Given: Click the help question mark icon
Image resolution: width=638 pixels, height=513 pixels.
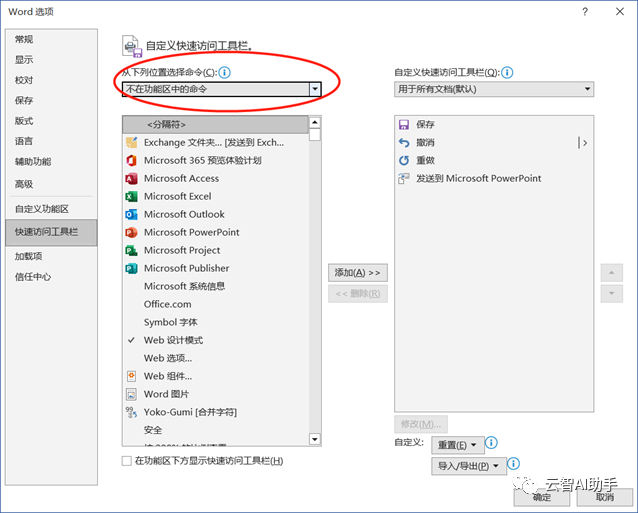Looking at the screenshot, I should [x=585, y=11].
